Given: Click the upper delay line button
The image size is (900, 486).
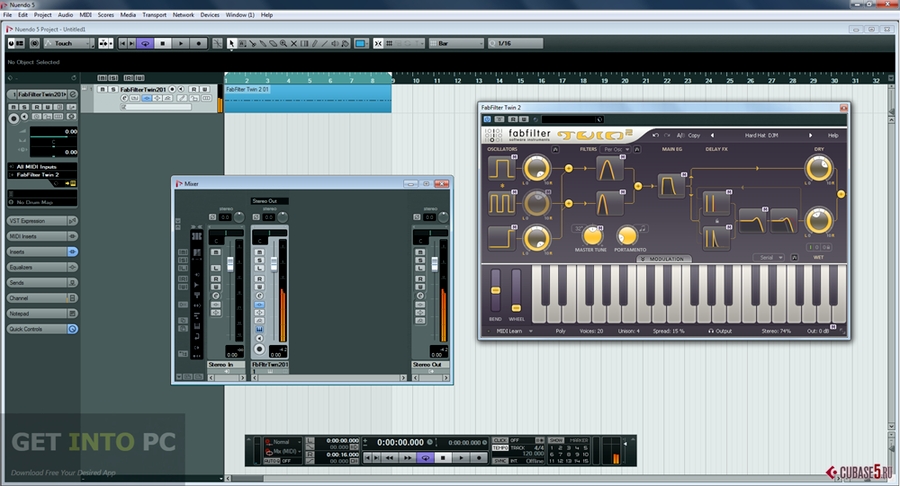Looking at the screenshot, I should tap(716, 203).
